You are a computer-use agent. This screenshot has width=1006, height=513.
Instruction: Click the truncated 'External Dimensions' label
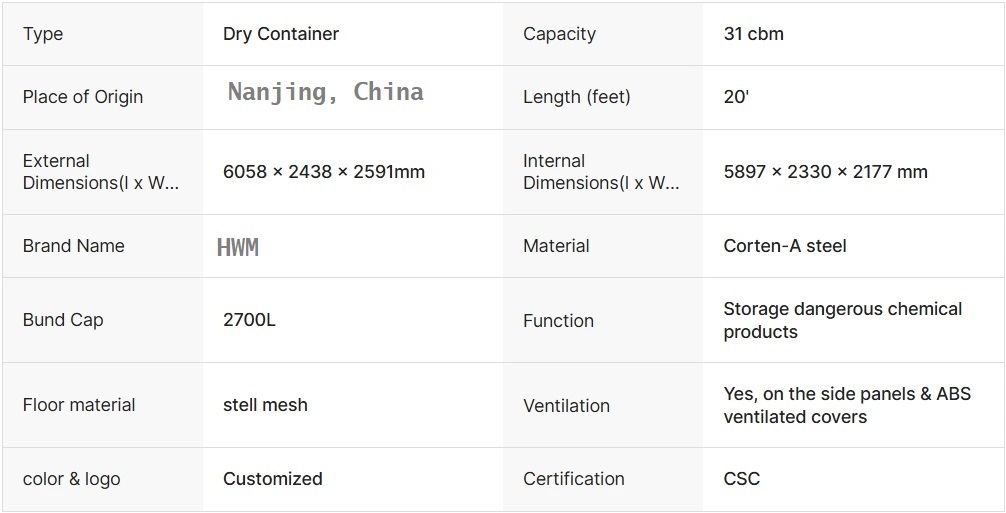(x=100, y=172)
